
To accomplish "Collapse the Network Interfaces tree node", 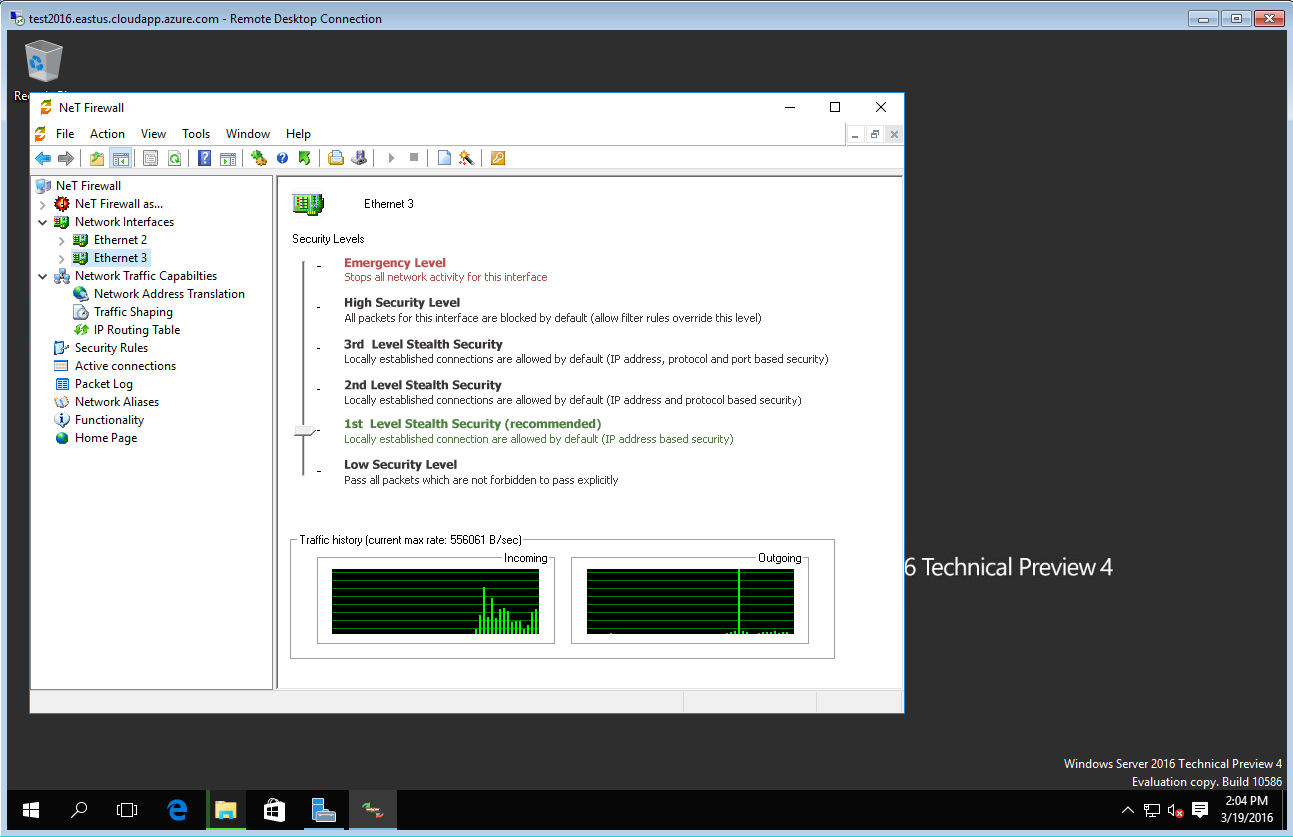I will (x=43, y=222).
